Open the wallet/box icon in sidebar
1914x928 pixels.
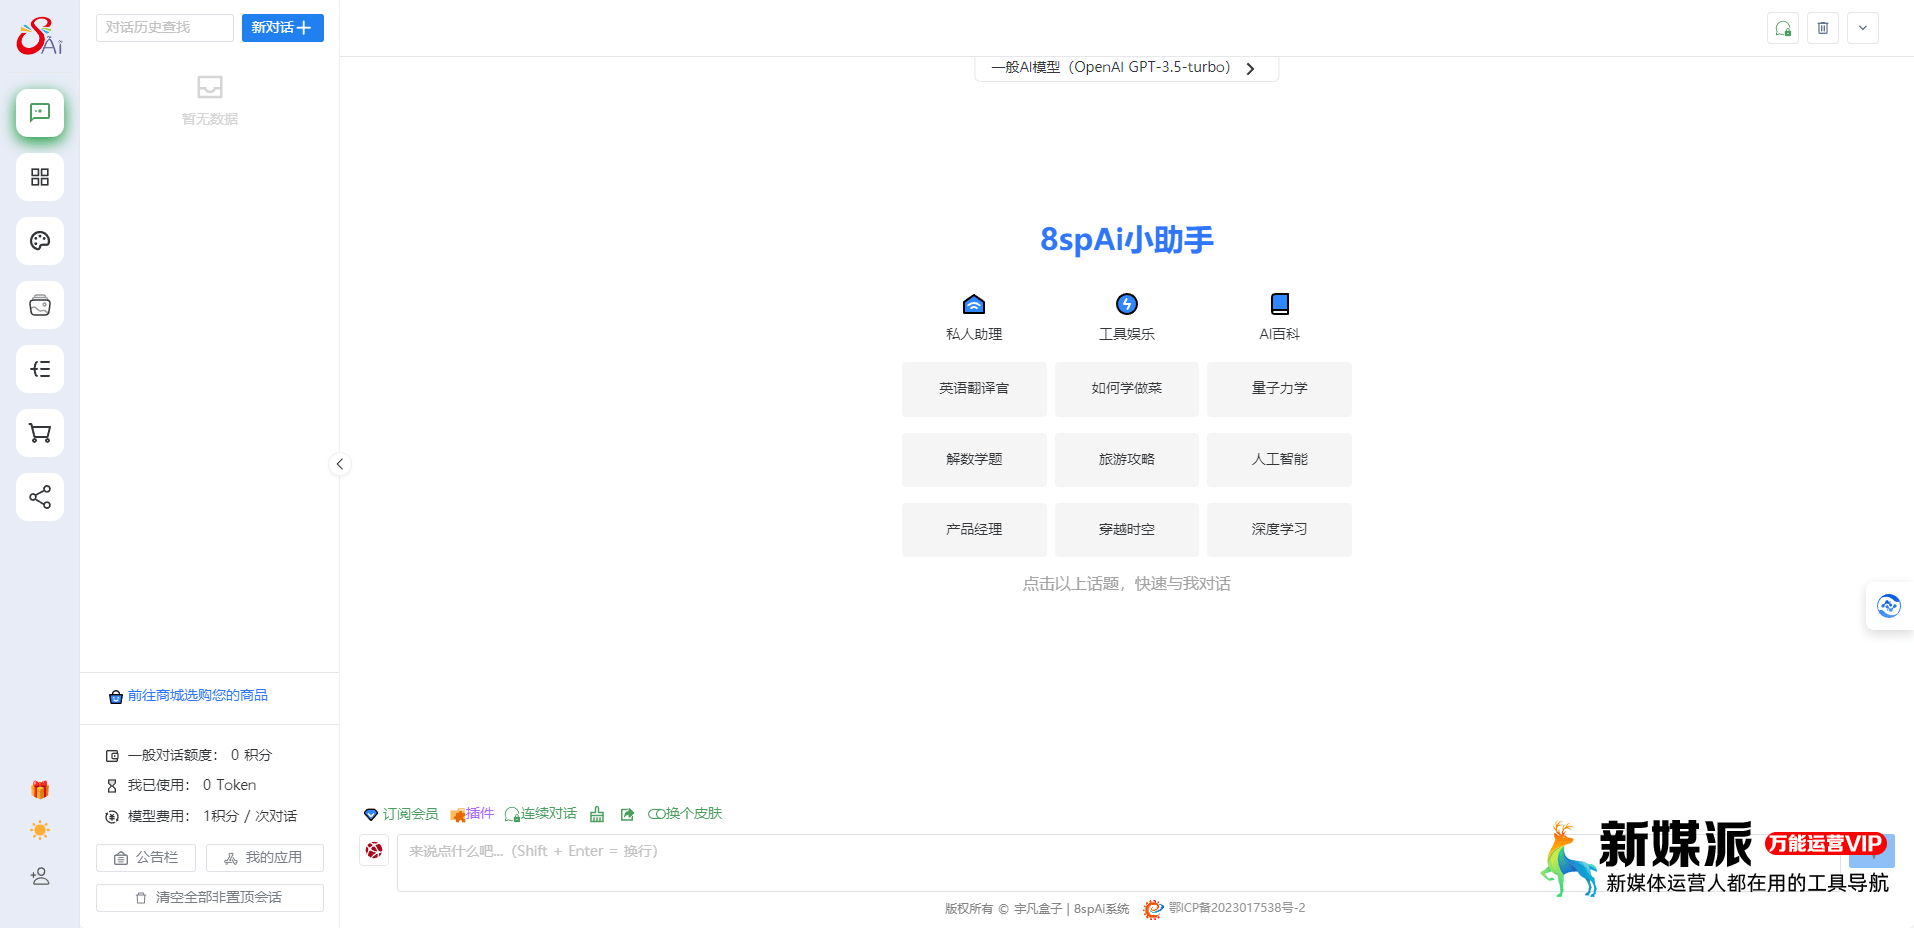40,305
